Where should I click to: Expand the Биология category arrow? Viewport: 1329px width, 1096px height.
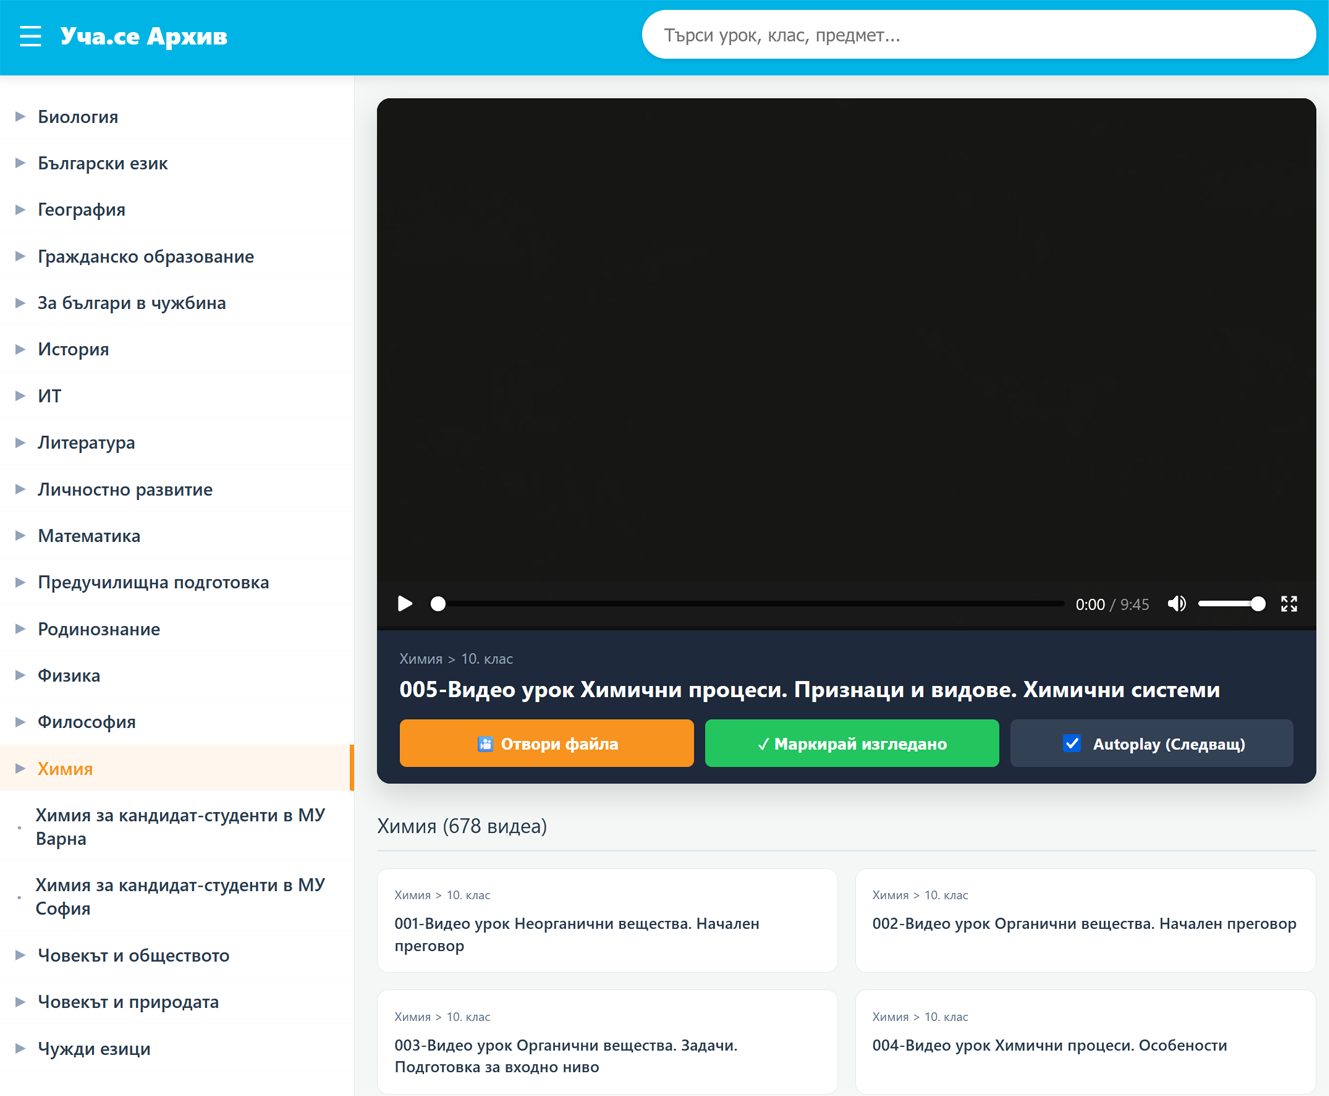(x=20, y=117)
